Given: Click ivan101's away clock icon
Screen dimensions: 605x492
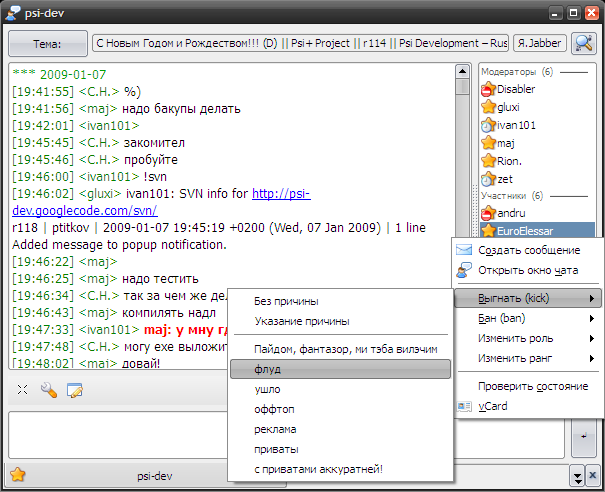Looking at the screenshot, I should (x=488, y=125).
